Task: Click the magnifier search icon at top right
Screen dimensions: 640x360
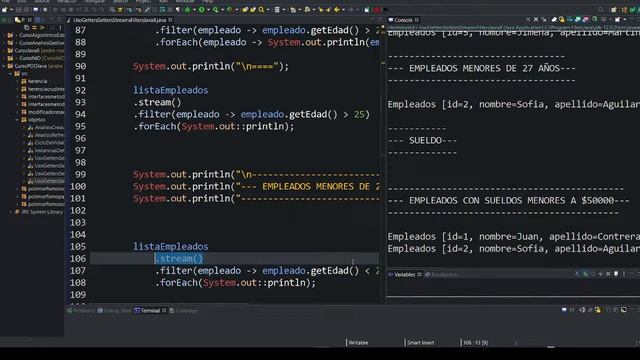Action: (x=600, y=10)
